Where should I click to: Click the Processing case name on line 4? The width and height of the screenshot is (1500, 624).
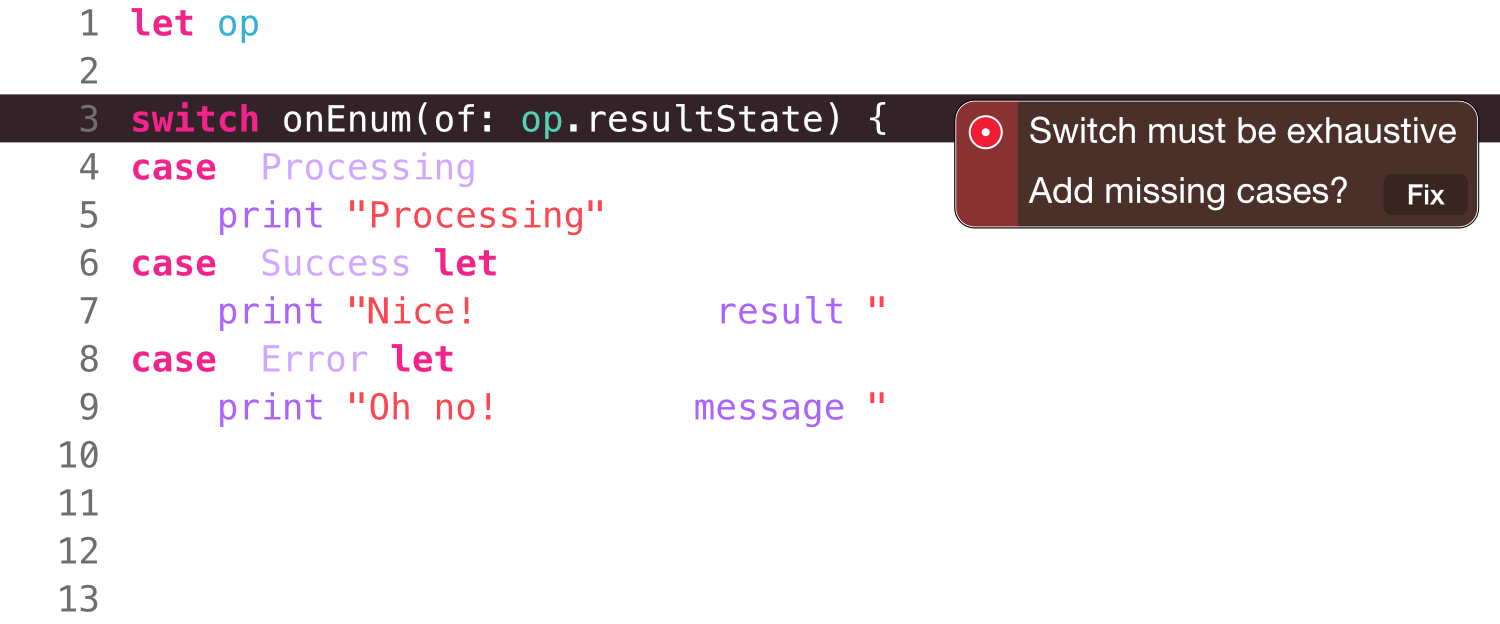[x=368, y=167]
